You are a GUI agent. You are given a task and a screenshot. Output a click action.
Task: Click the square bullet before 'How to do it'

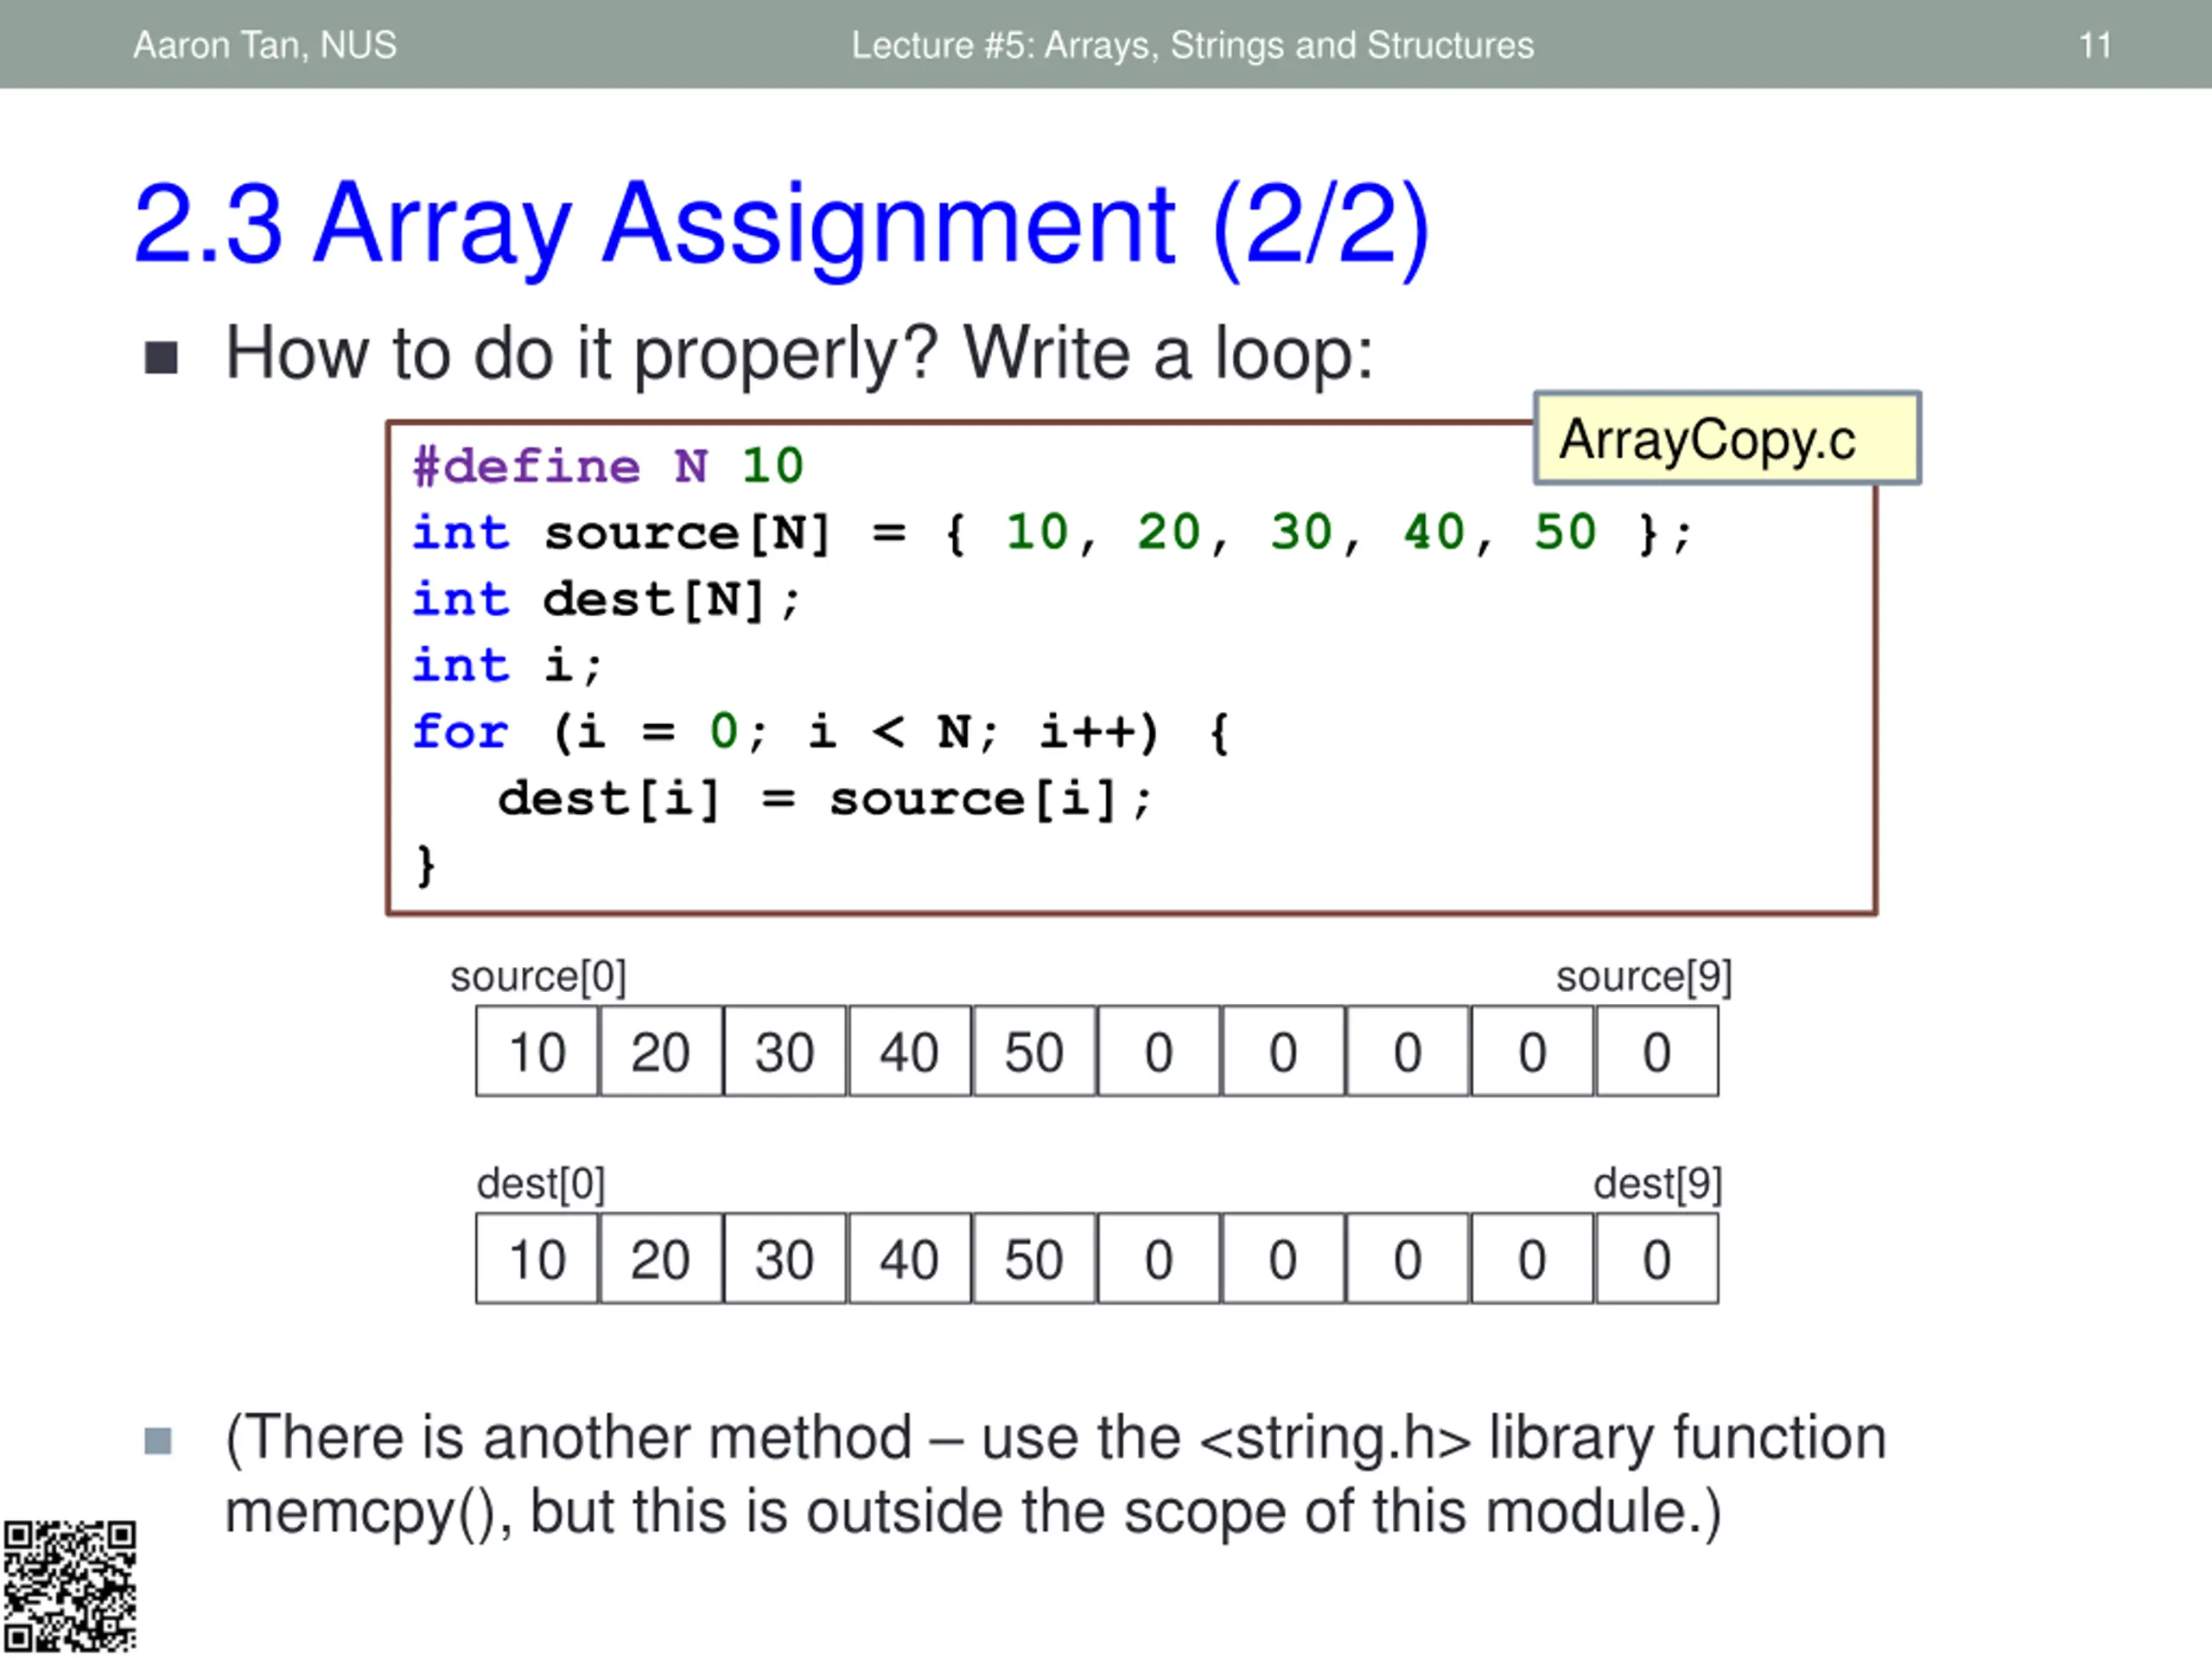pyautogui.click(x=161, y=357)
